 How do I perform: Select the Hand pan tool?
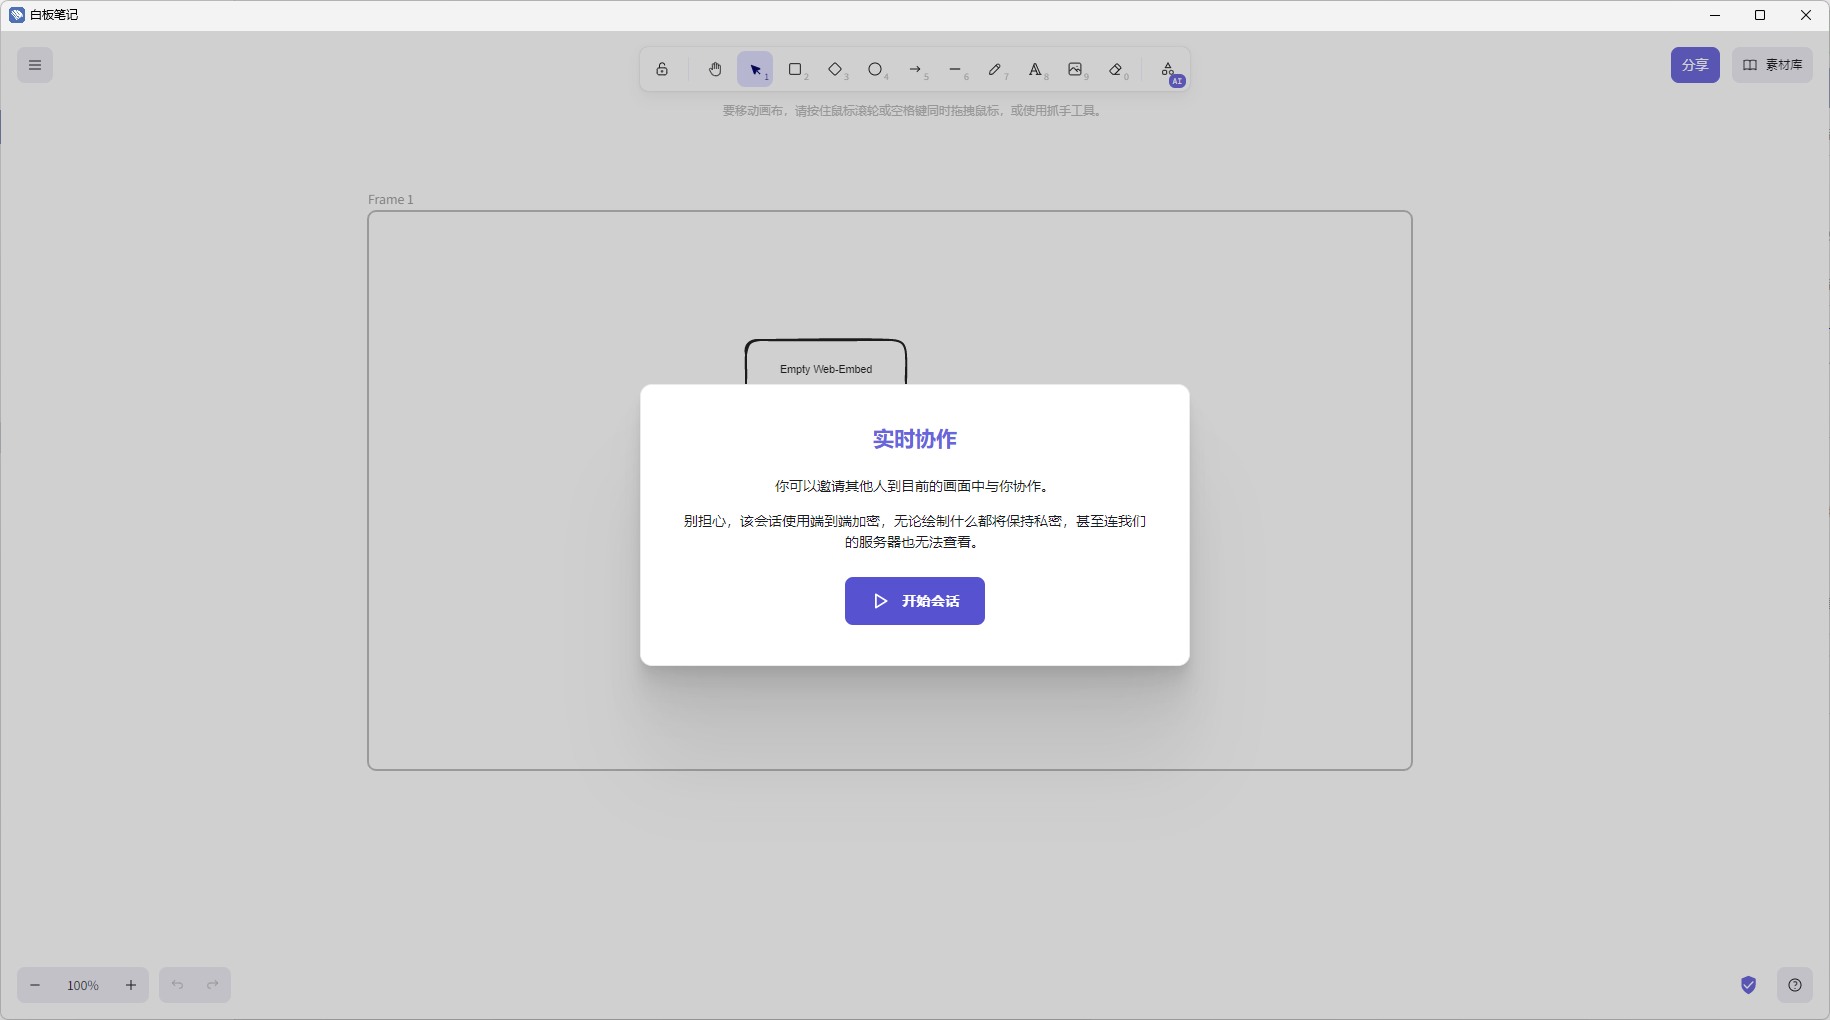click(715, 69)
